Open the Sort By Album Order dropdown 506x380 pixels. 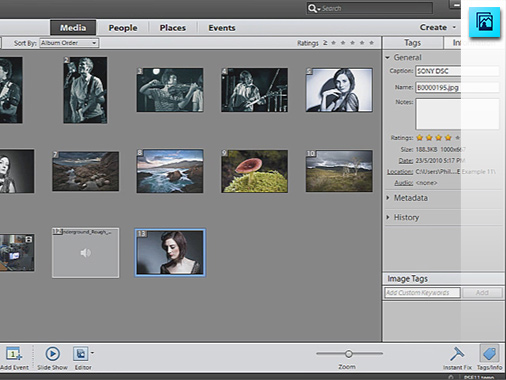pos(69,43)
